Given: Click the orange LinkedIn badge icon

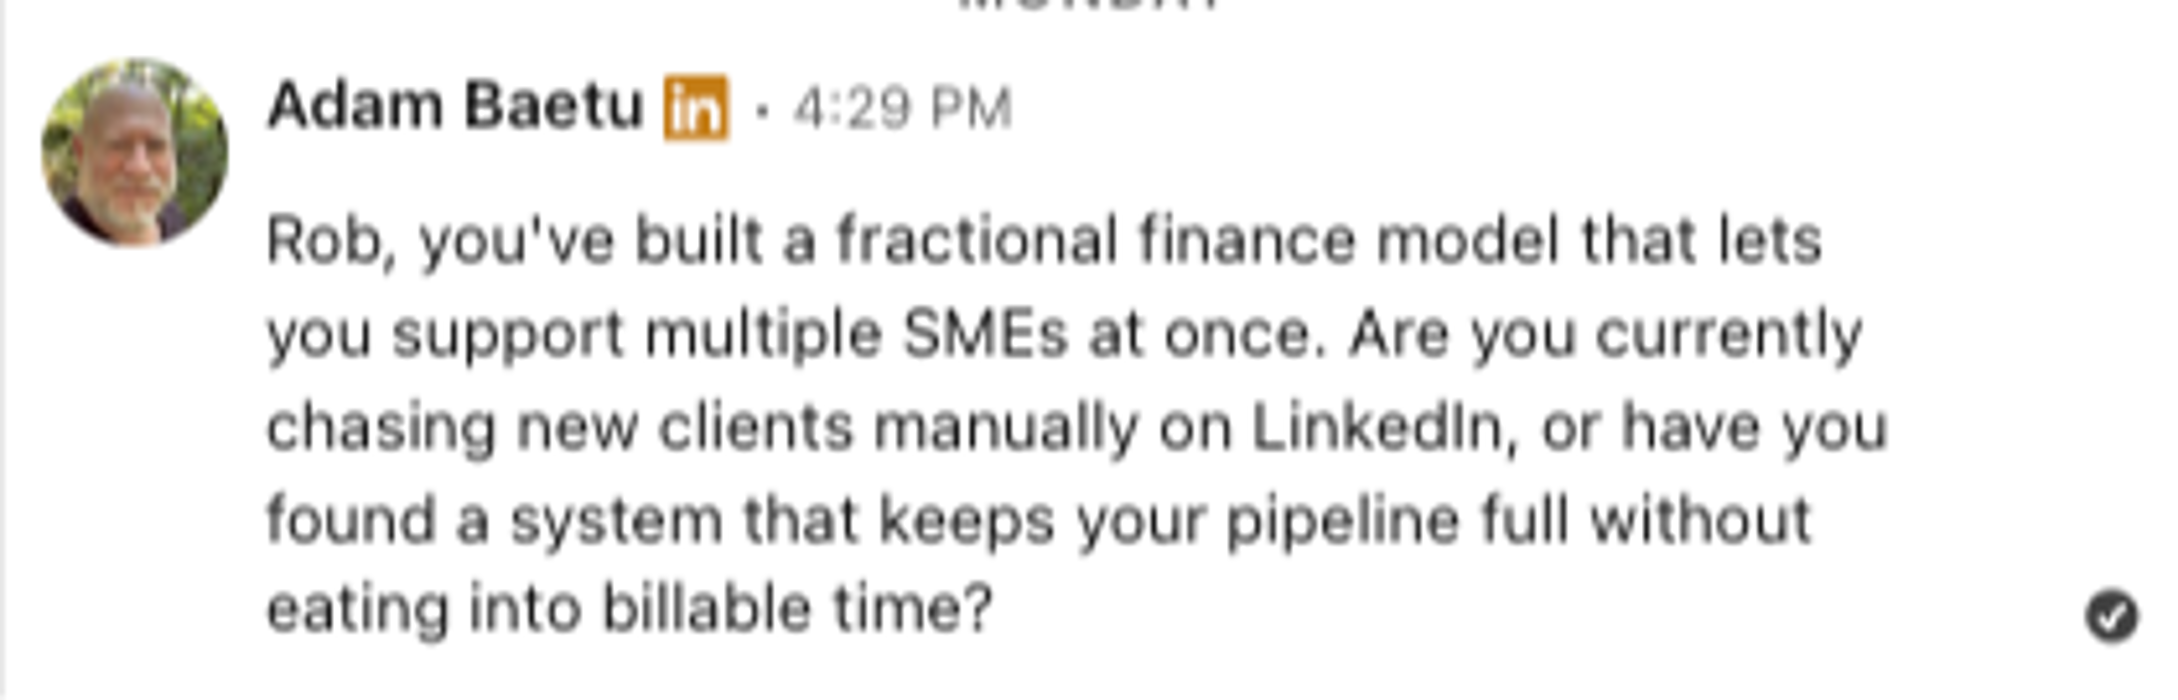Looking at the screenshot, I should (x=696, y=108).
